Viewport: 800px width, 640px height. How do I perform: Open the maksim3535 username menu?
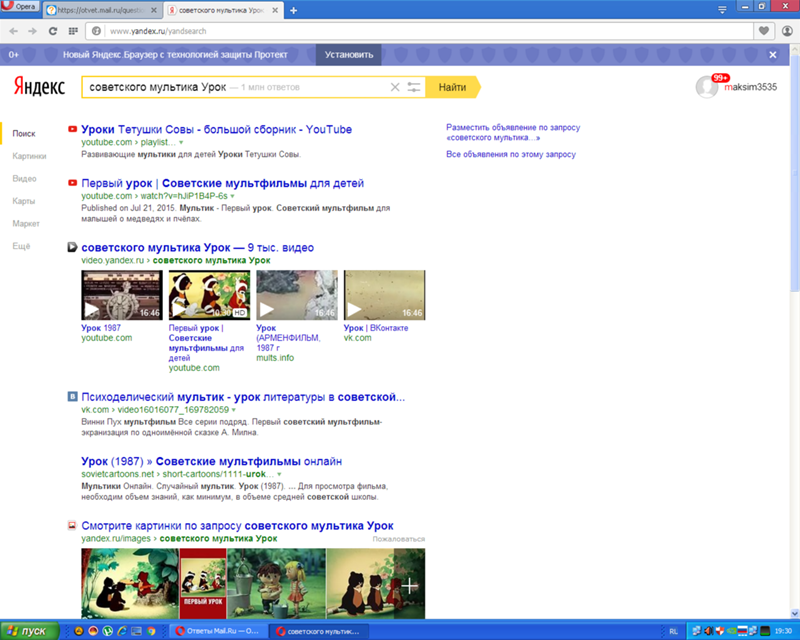(751, 87)
